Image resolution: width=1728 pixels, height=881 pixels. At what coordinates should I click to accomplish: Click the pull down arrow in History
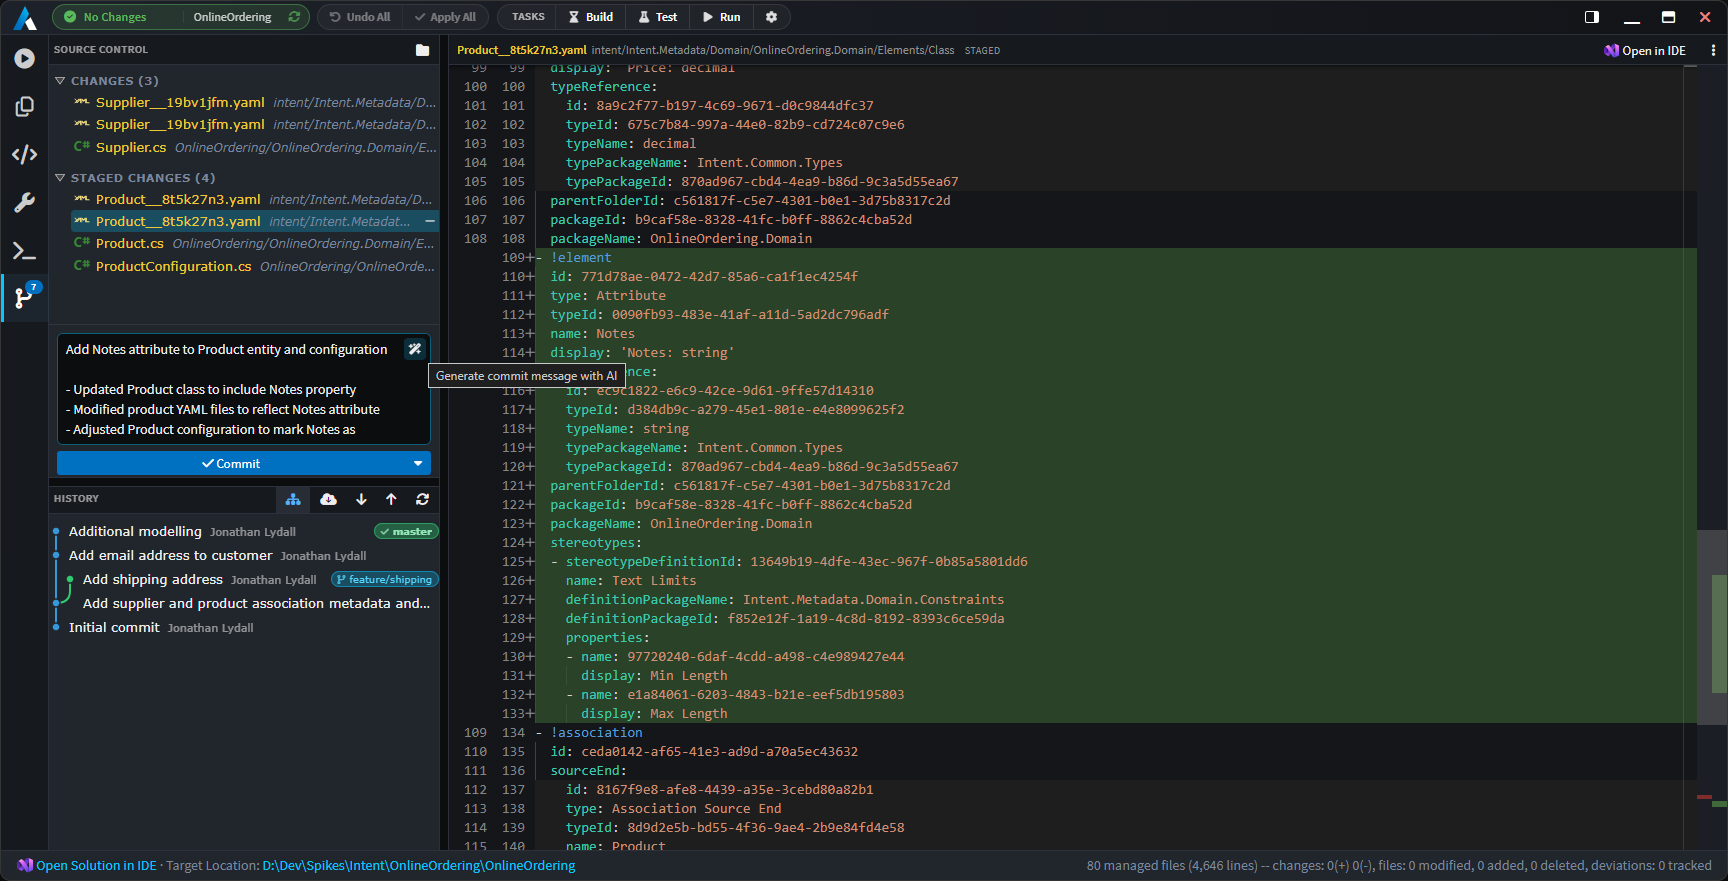361,499
